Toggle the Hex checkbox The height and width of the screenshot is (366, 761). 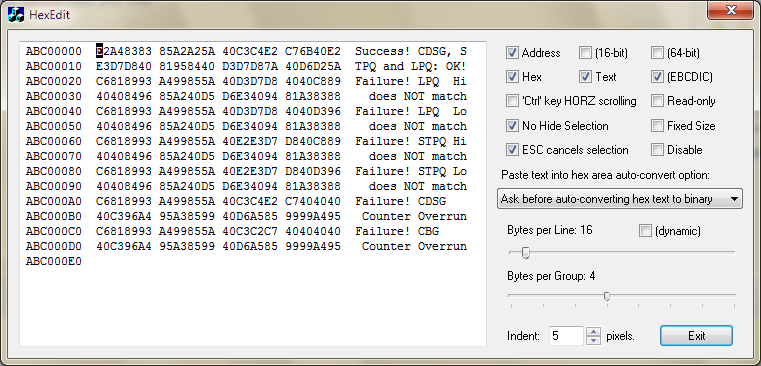click(x=512, y=77)
